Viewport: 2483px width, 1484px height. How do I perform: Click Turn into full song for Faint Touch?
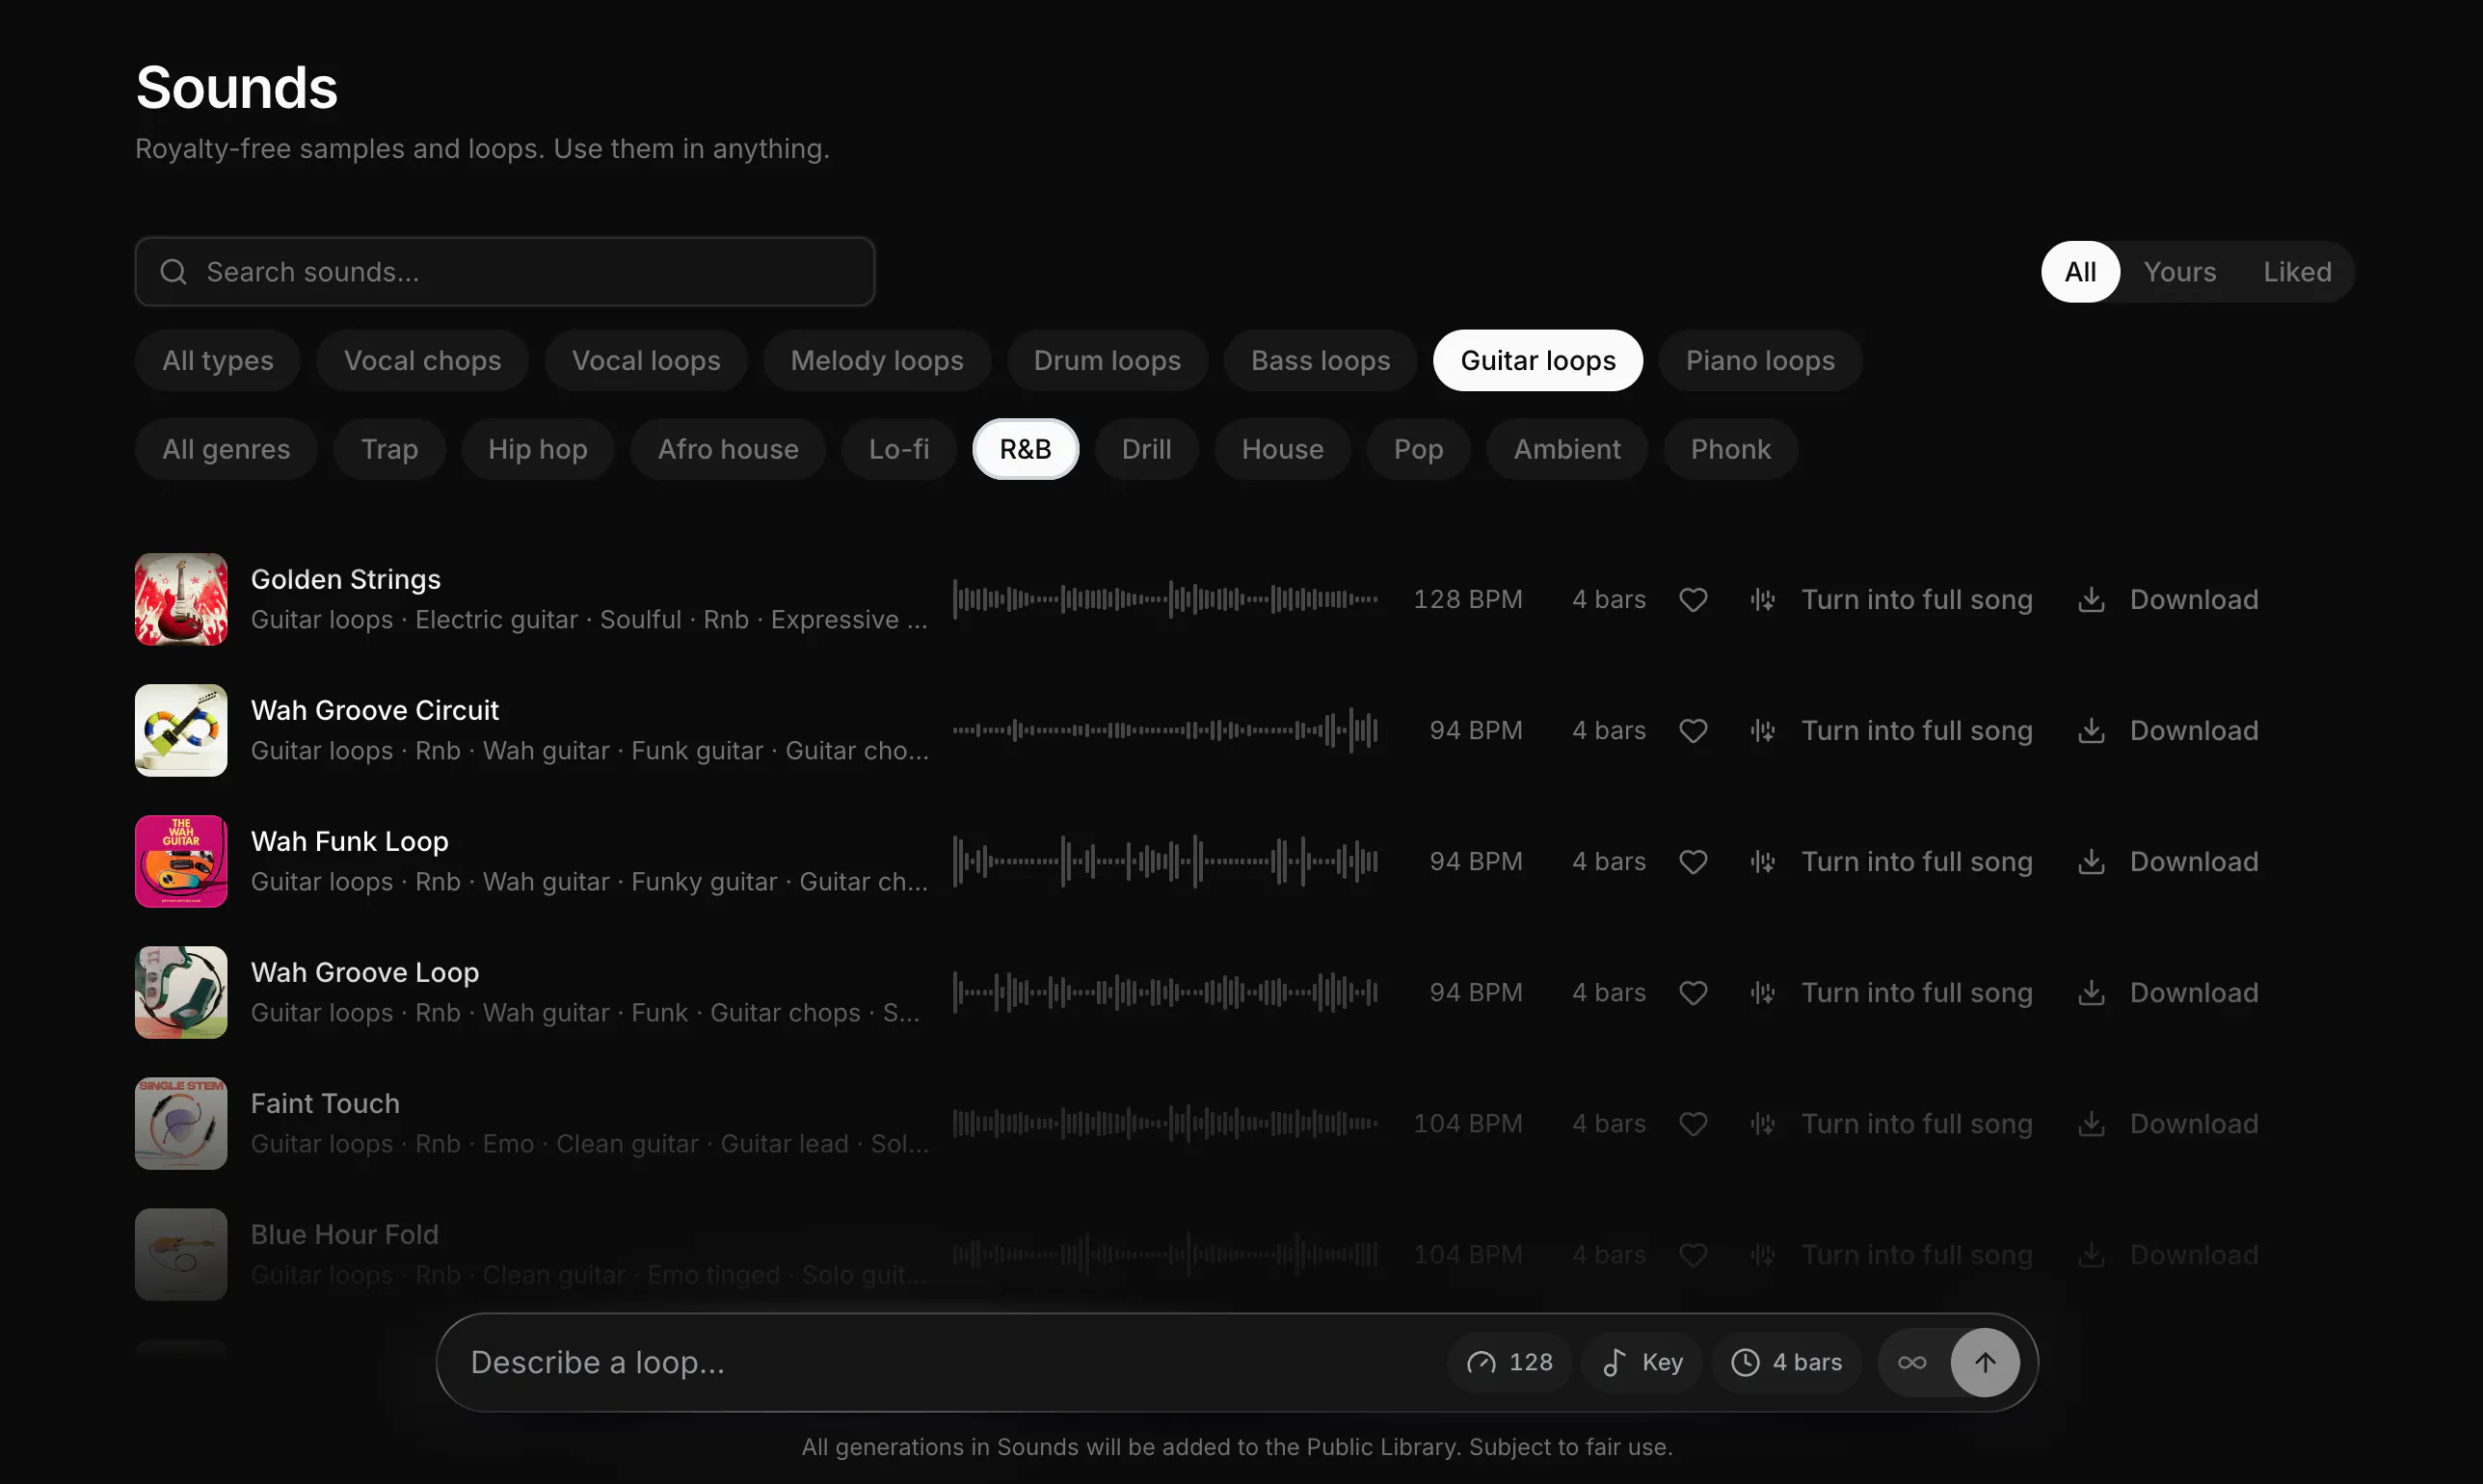(1917, 1124)
